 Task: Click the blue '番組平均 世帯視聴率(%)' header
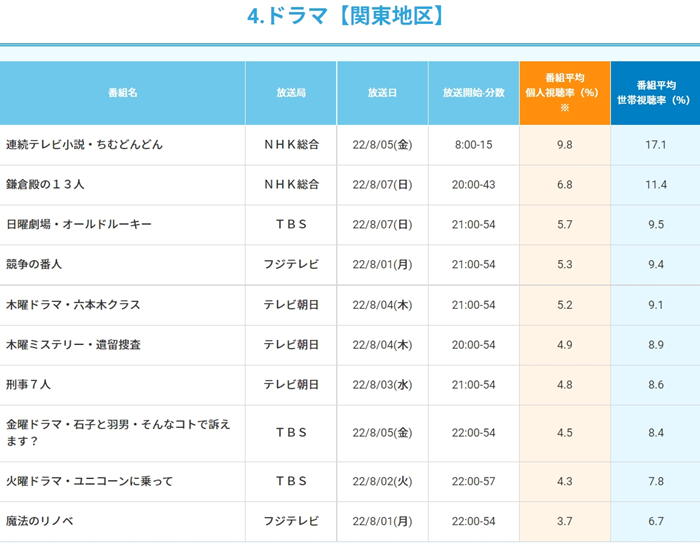click(x=655, y=93)
